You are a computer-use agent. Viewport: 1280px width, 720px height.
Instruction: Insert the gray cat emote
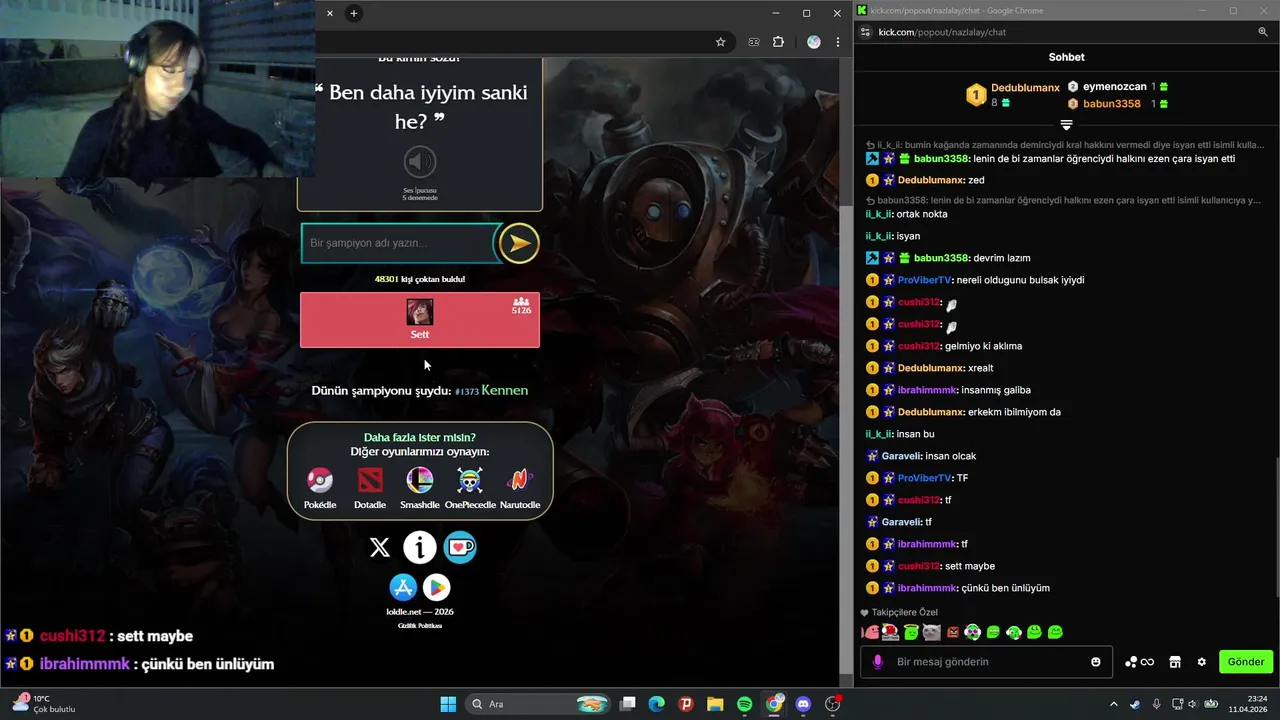coord(931,632)
